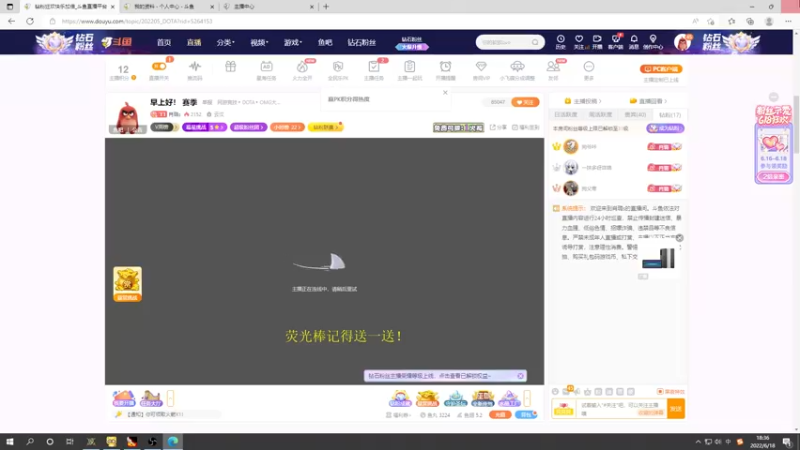Click the chat message input field
This screenshot has width=800, height=450.
click(621, 409)
